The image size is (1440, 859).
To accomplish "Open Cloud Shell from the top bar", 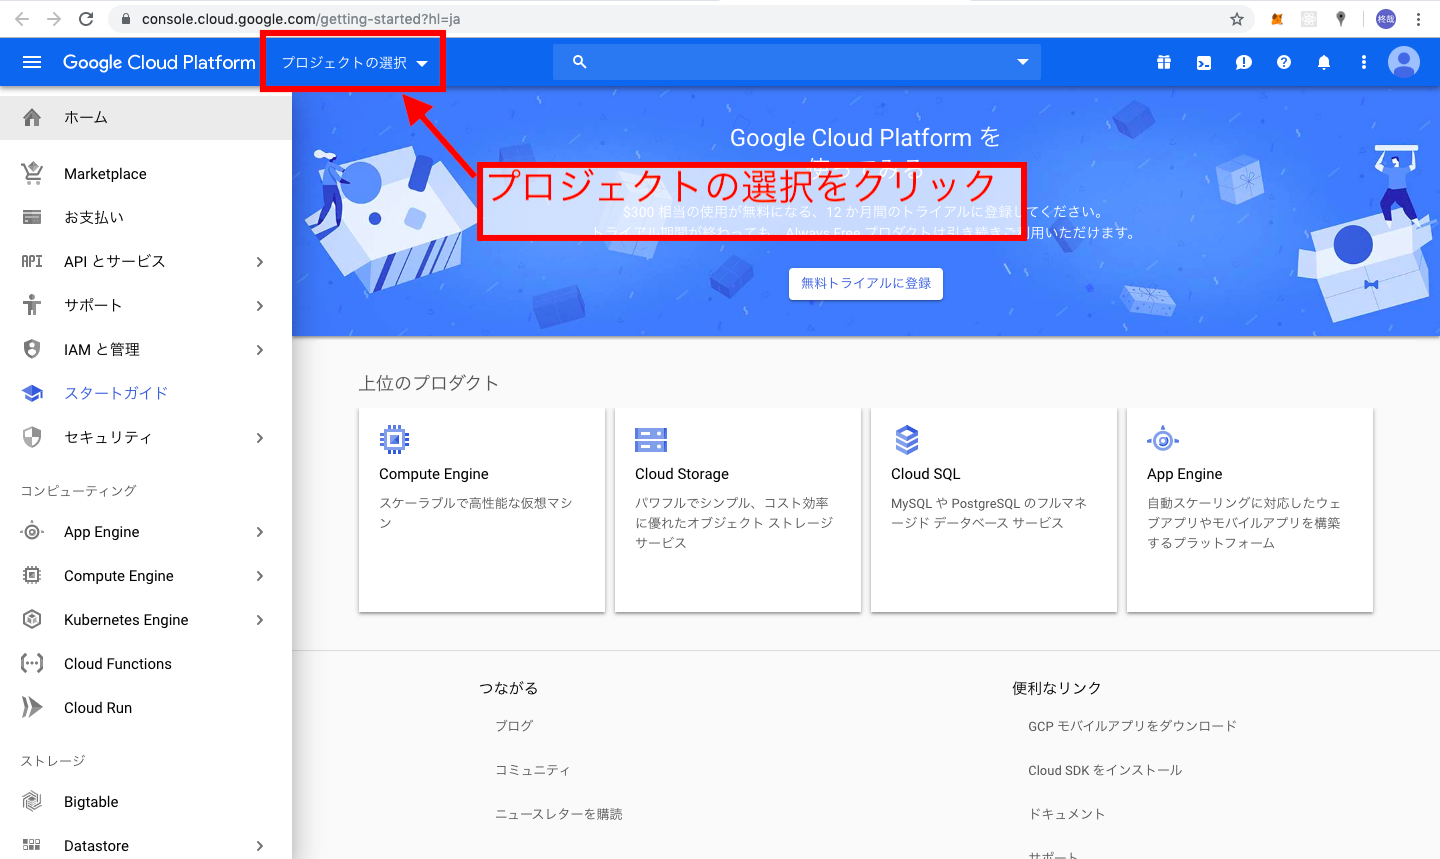I will [x=1203, y=62].
